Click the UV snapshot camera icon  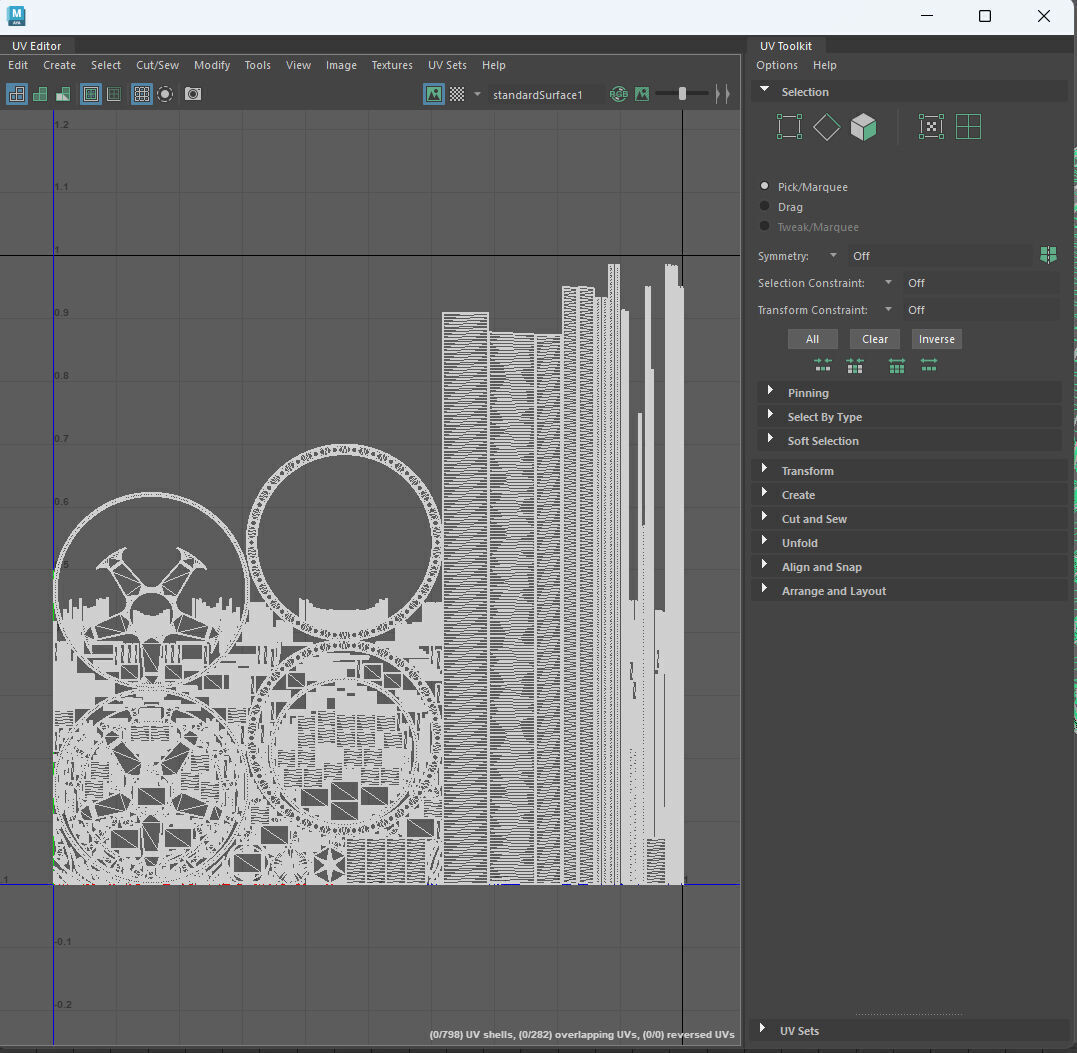(193, 94)
